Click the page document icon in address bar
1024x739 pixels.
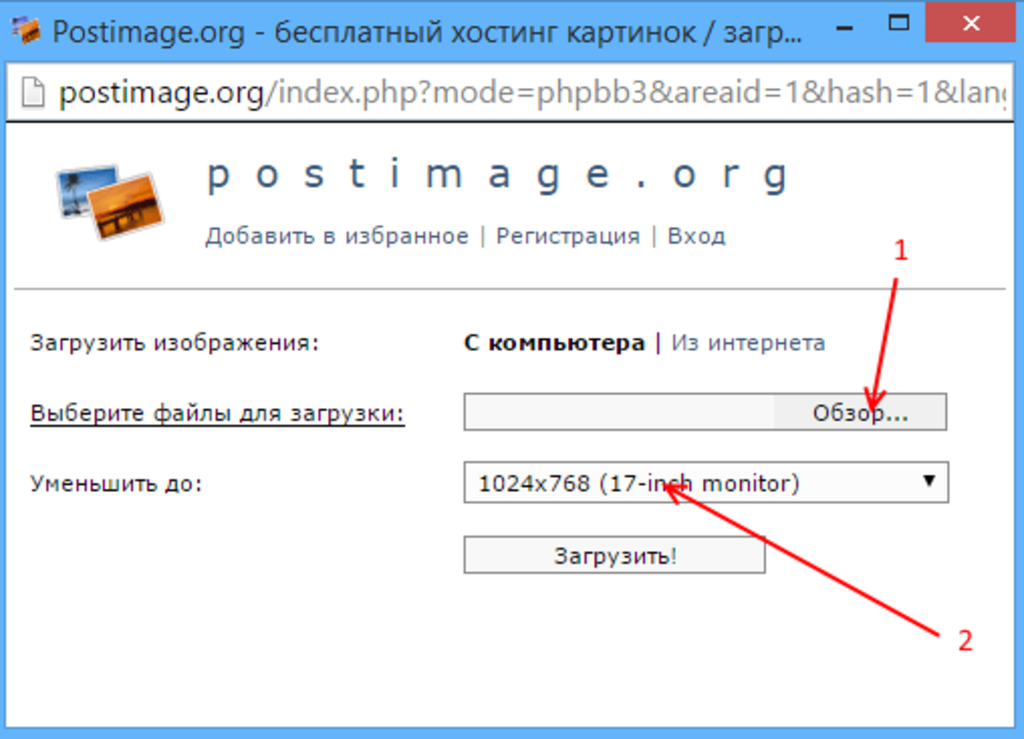(33, 91)
